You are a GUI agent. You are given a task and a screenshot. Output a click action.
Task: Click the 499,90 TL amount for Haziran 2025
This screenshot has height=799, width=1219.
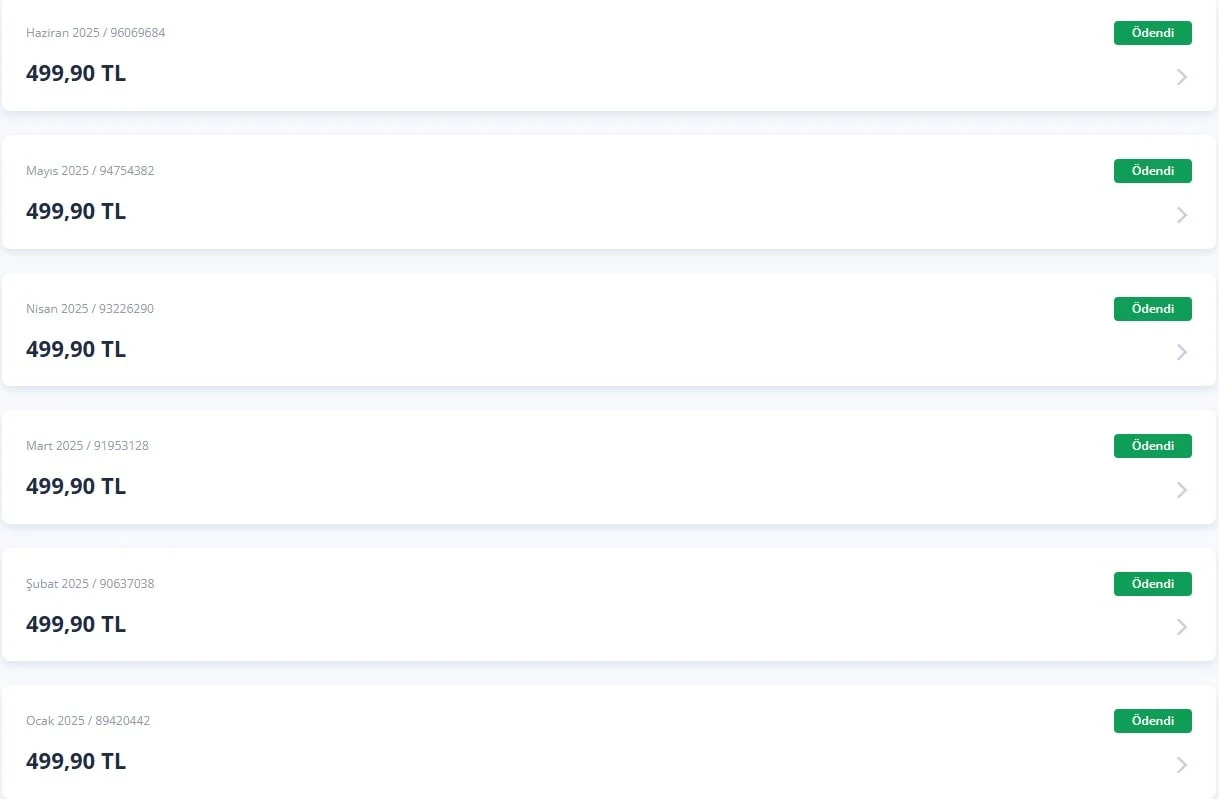coord(76,74)
